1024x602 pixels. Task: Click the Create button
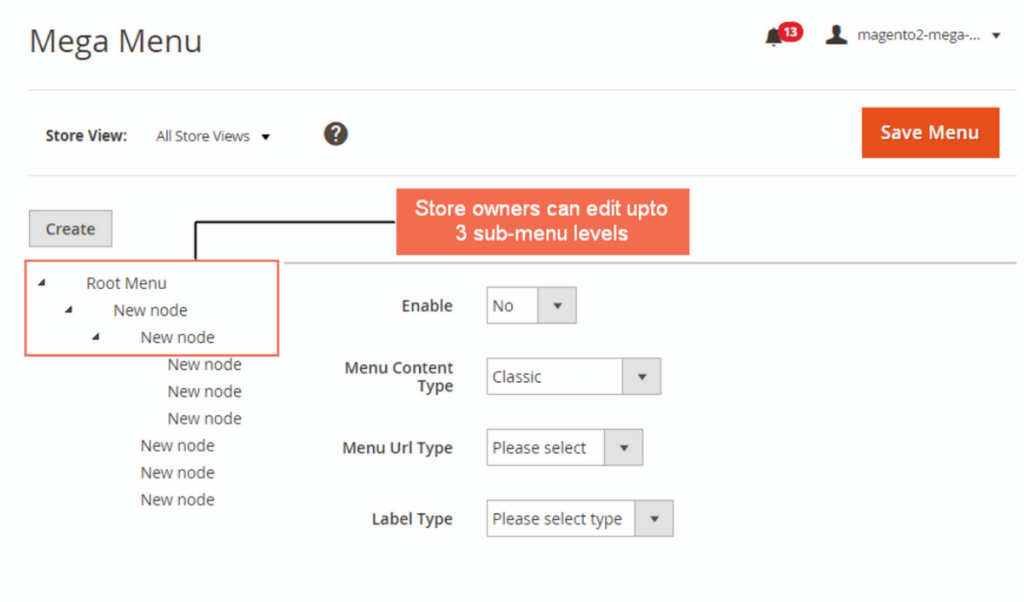click(70, 228)
